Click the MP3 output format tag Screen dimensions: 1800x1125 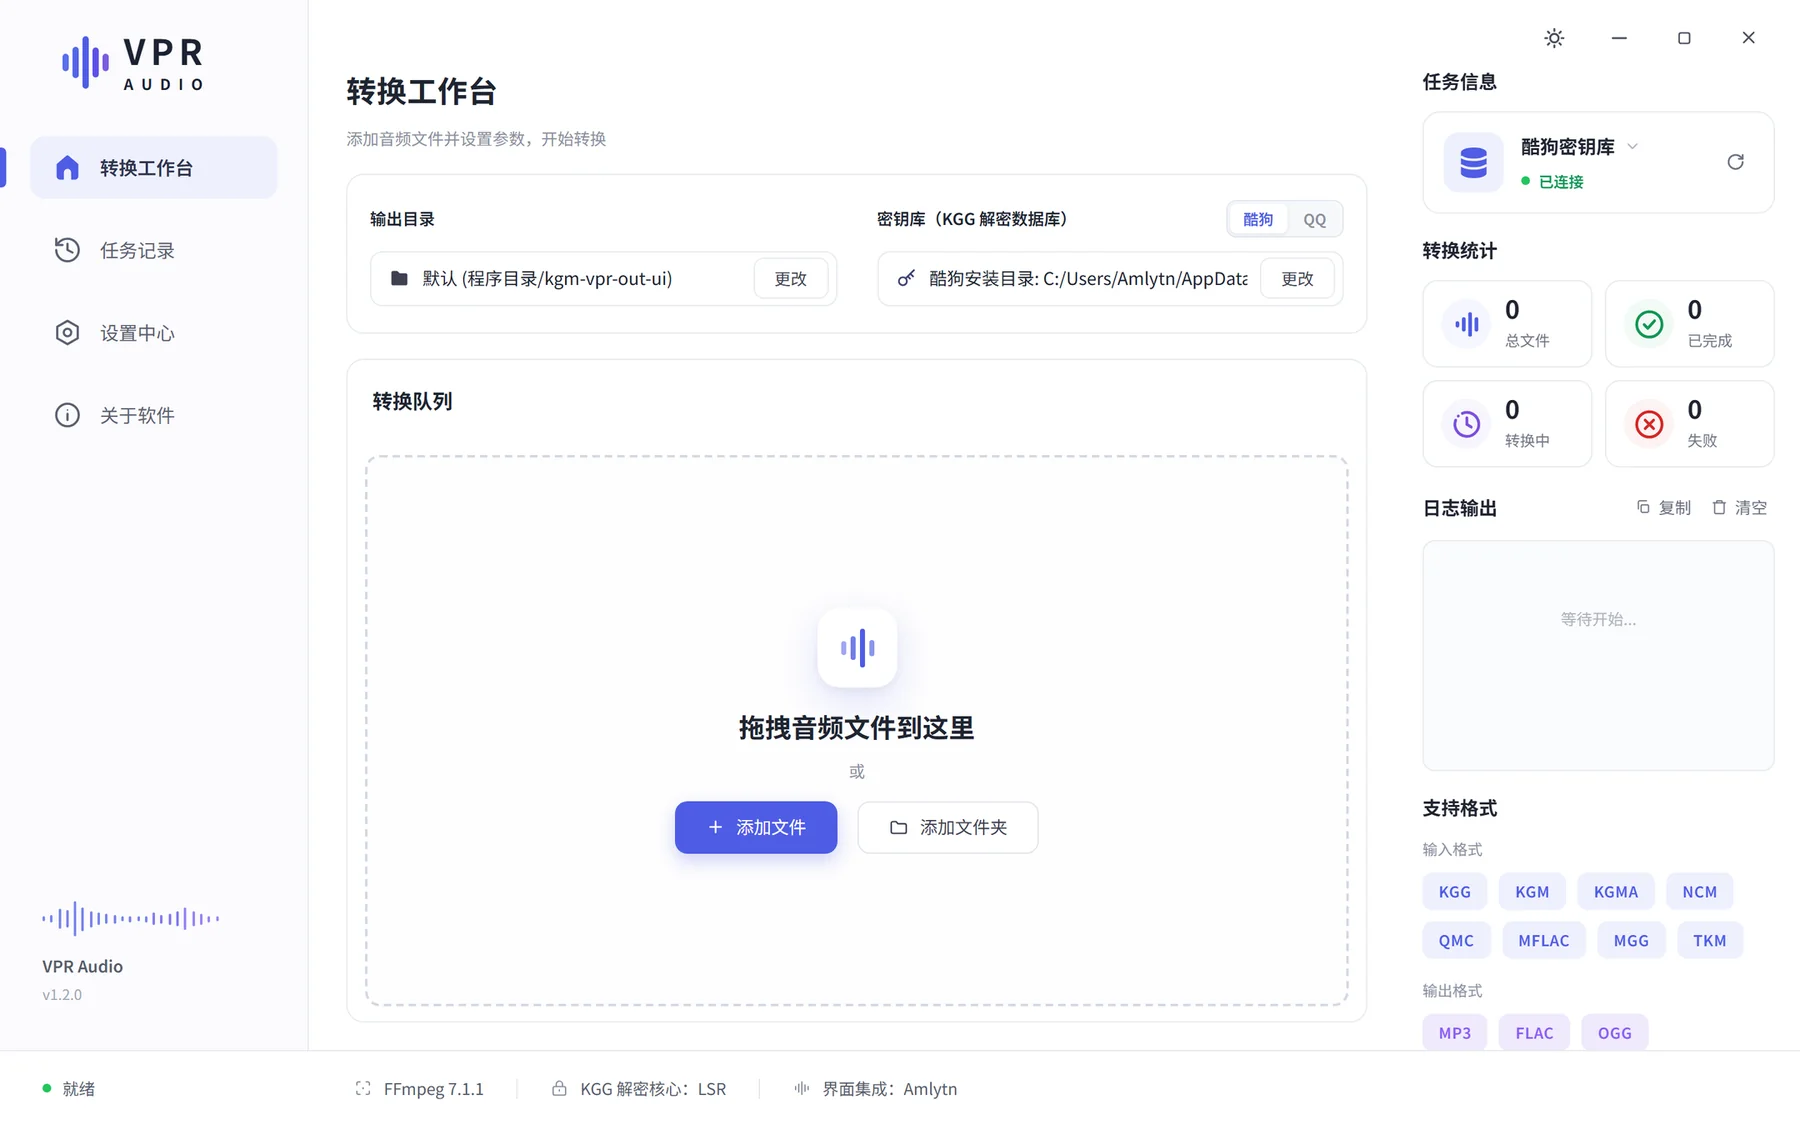point(1454,1033)
